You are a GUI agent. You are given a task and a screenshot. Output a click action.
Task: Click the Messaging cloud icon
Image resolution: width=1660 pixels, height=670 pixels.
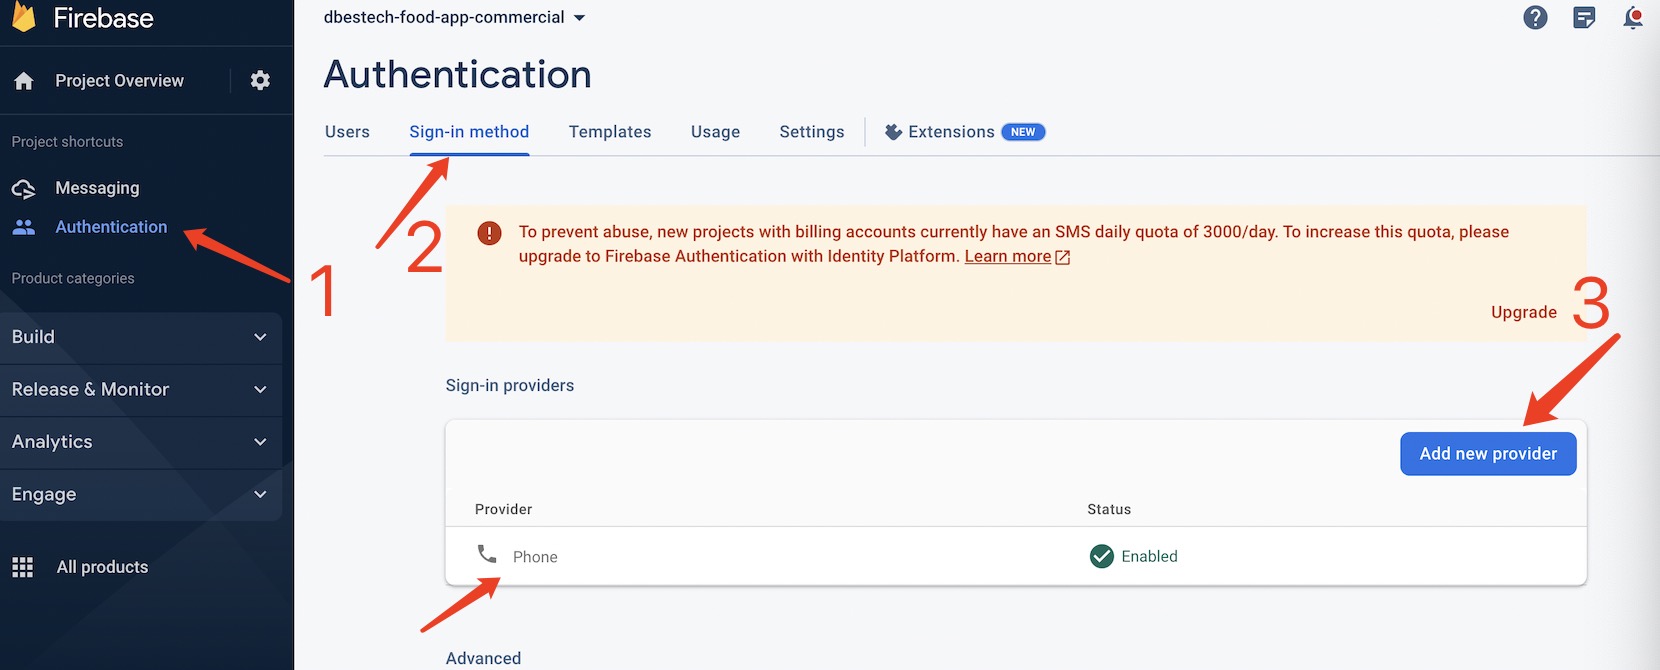tap(24, 188)
